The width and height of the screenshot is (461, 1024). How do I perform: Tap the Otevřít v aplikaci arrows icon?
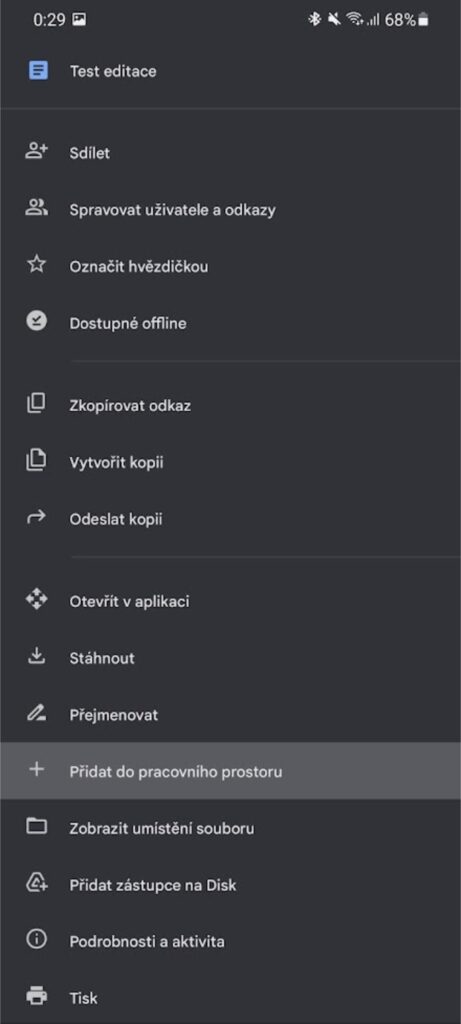[x=37, y=599]
